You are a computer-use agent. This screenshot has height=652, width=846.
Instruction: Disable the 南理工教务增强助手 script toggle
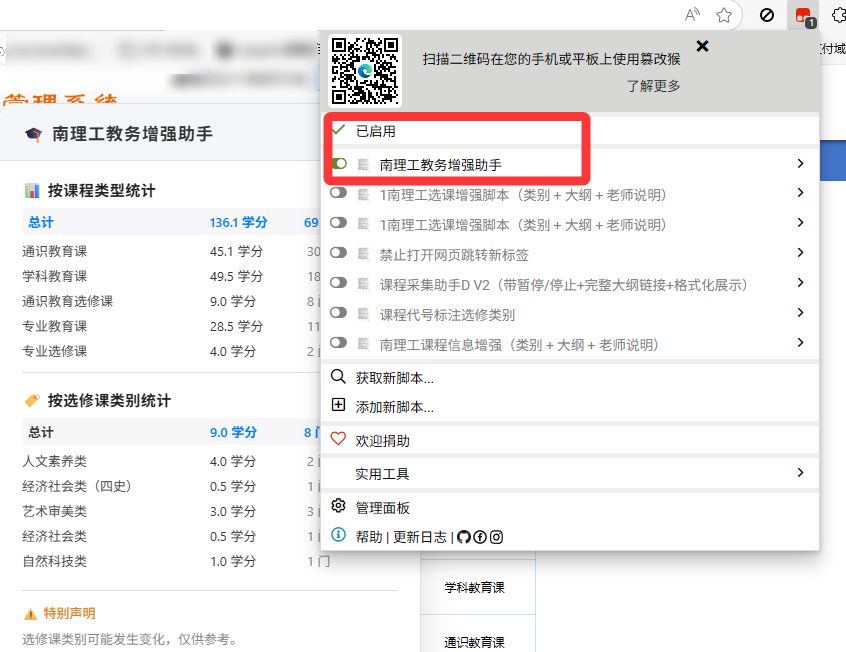point(339,164)
